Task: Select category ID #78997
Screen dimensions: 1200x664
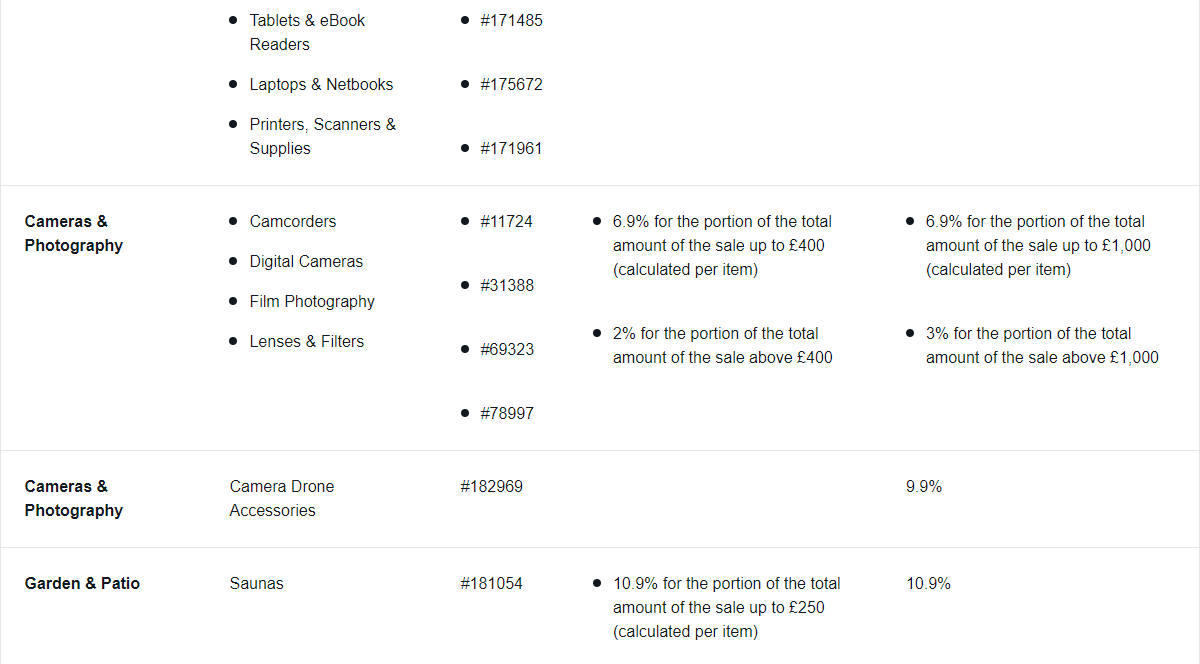Action: [x=507, y=413]
